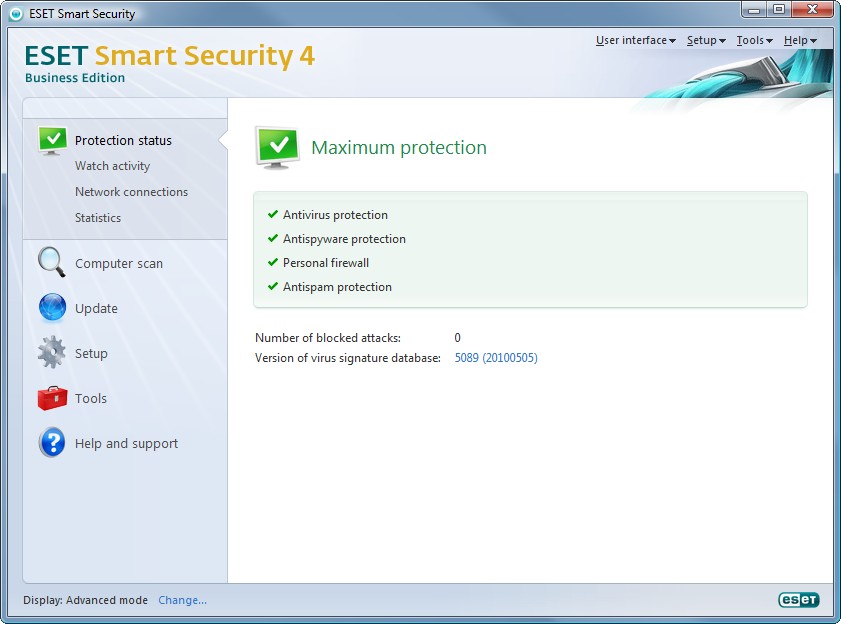
Task: Click the Display: Advanced mode status text
Action: pyautogui.click(x=85, y=600)
